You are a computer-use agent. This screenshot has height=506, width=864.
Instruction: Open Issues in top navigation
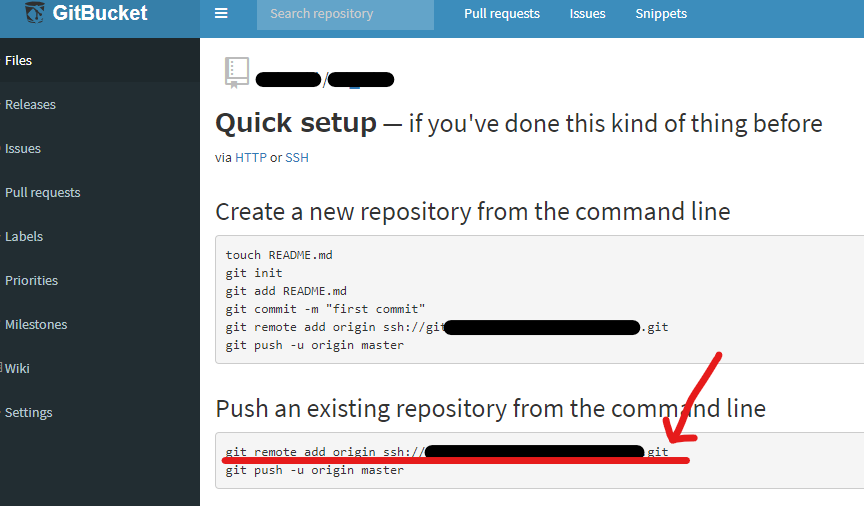click(x=587, y=14)
